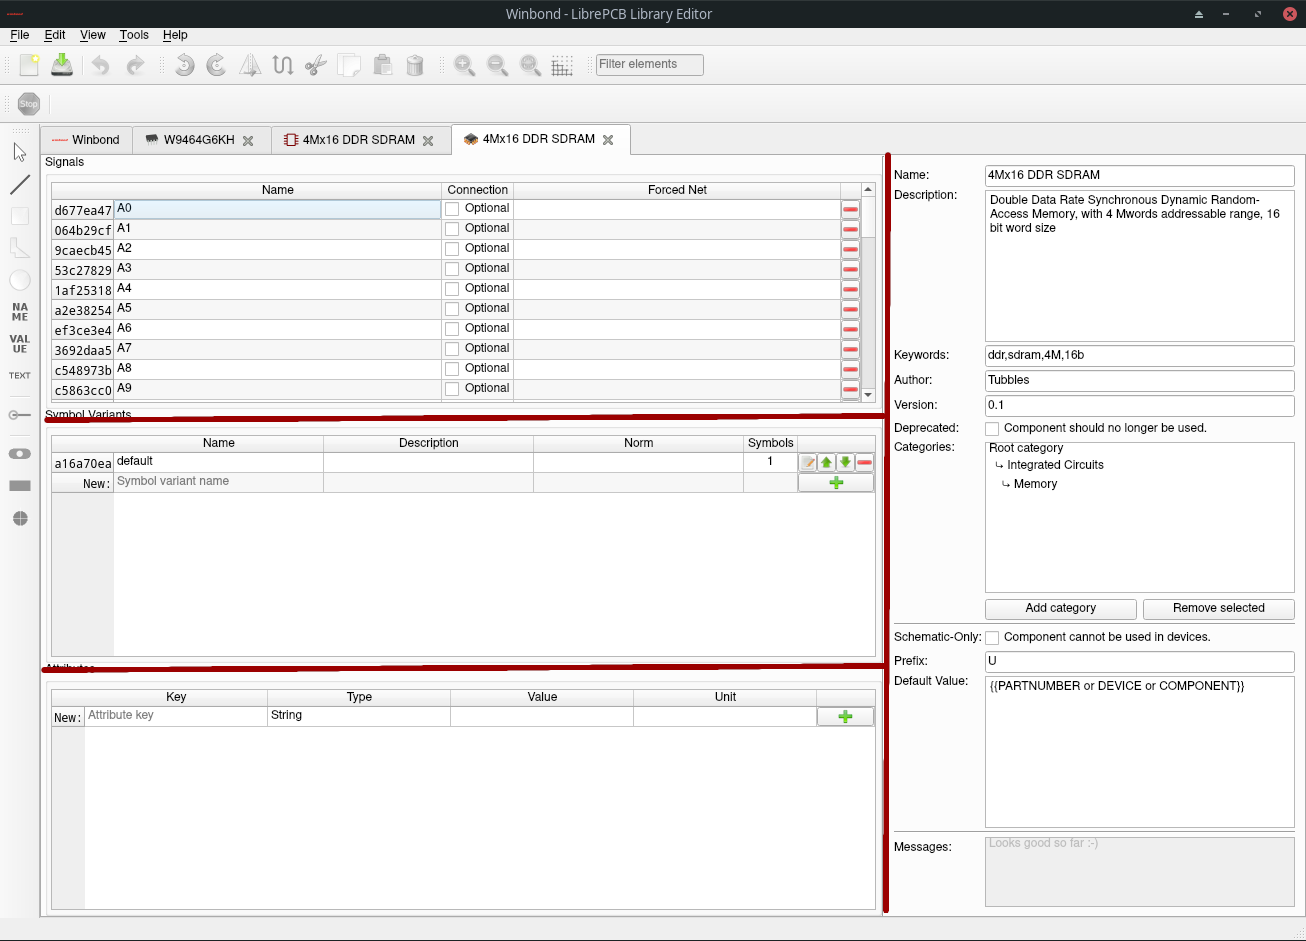Select the Draw Line tool
This screenshot has width=1306, height=941.
(20, 185)
